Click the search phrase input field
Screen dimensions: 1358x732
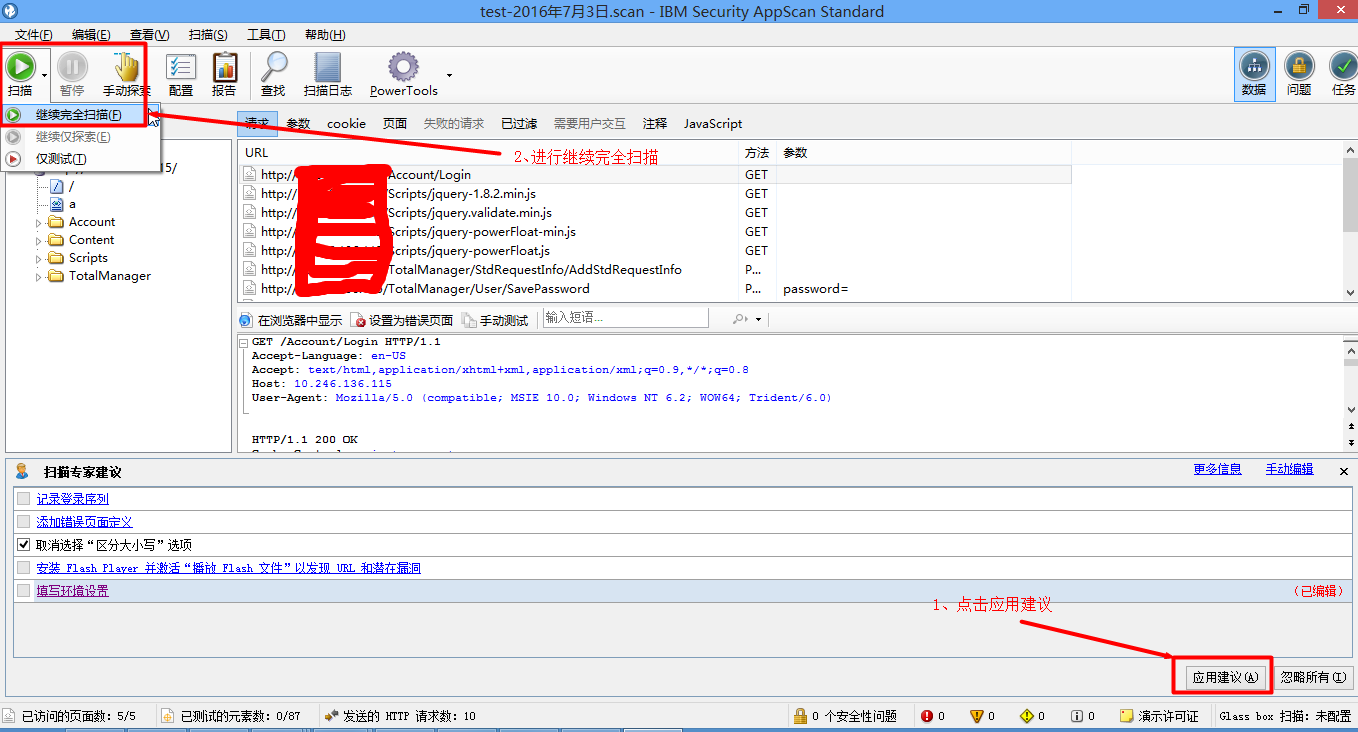click(x=625, y=318)
